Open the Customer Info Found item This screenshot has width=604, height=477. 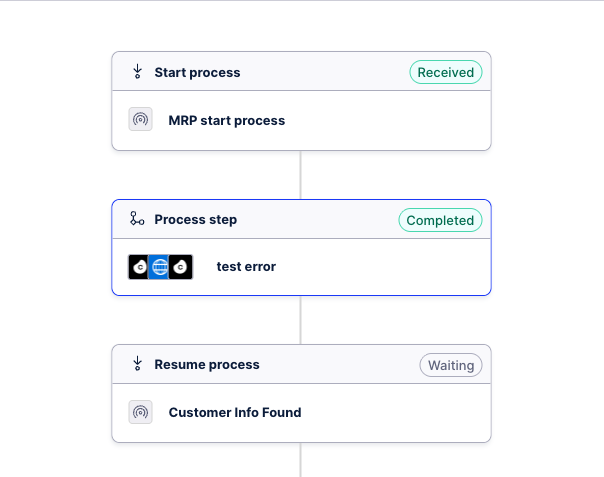[235, 412]
